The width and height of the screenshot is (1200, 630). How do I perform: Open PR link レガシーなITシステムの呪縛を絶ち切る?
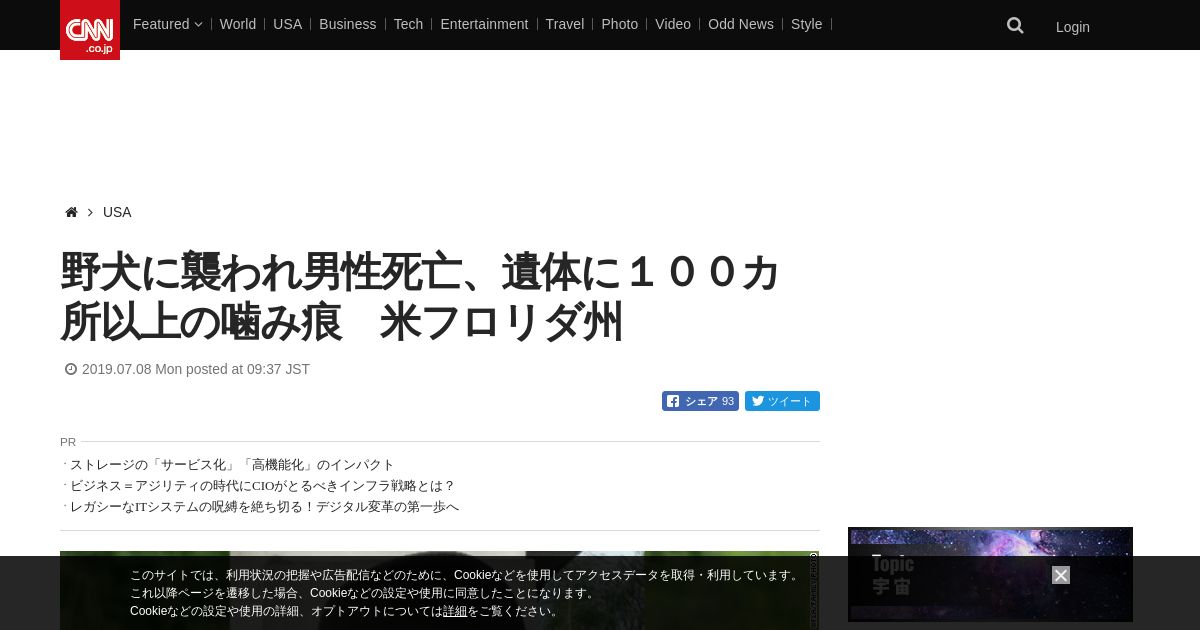point(264,507)
